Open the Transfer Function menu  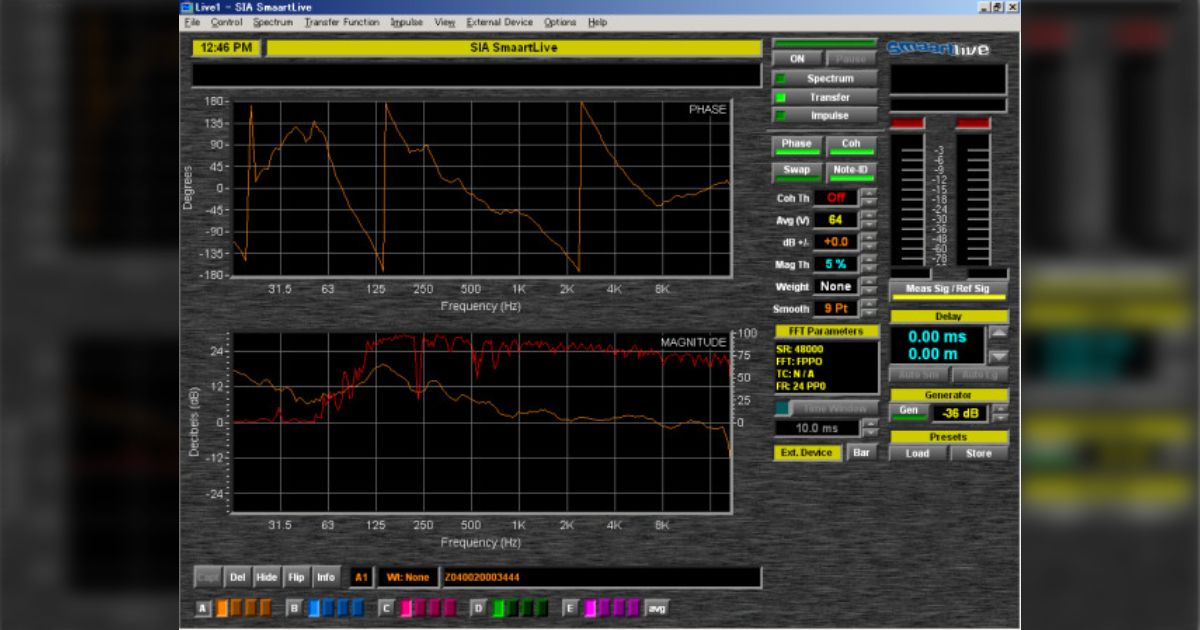(341, 22)
